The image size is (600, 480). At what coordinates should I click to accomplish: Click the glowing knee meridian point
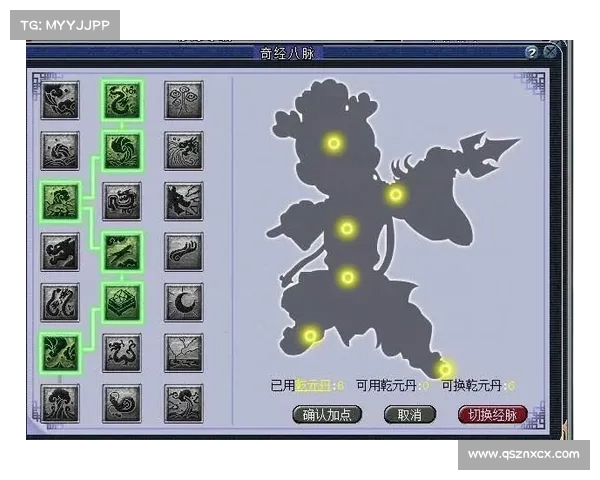311,335
